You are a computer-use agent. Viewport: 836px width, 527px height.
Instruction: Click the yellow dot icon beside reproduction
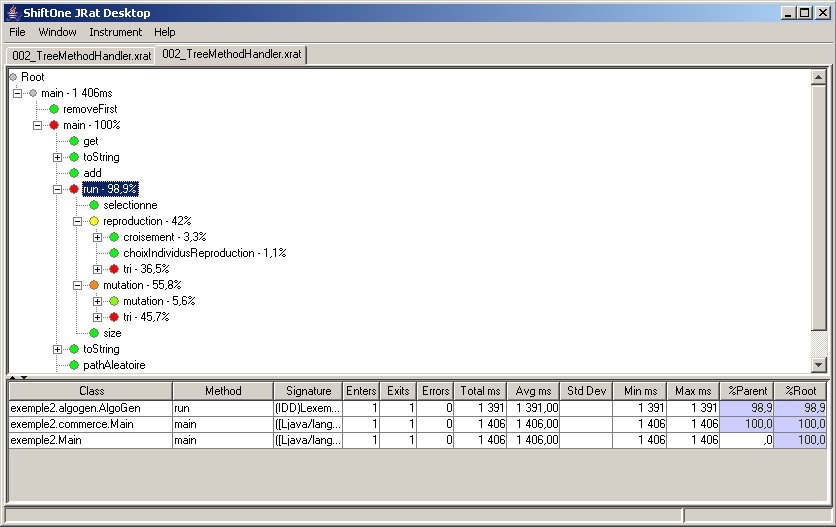pos(94,221)
